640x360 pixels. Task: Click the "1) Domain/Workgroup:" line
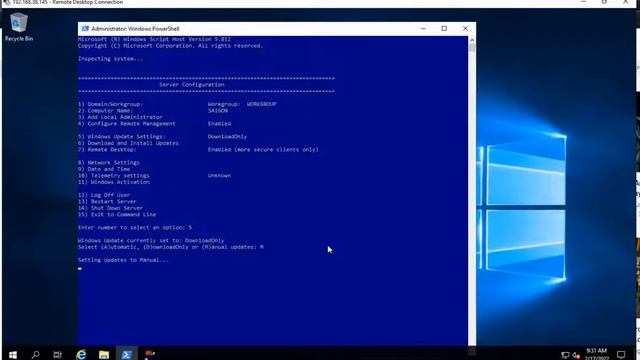[x=110, y=104]
